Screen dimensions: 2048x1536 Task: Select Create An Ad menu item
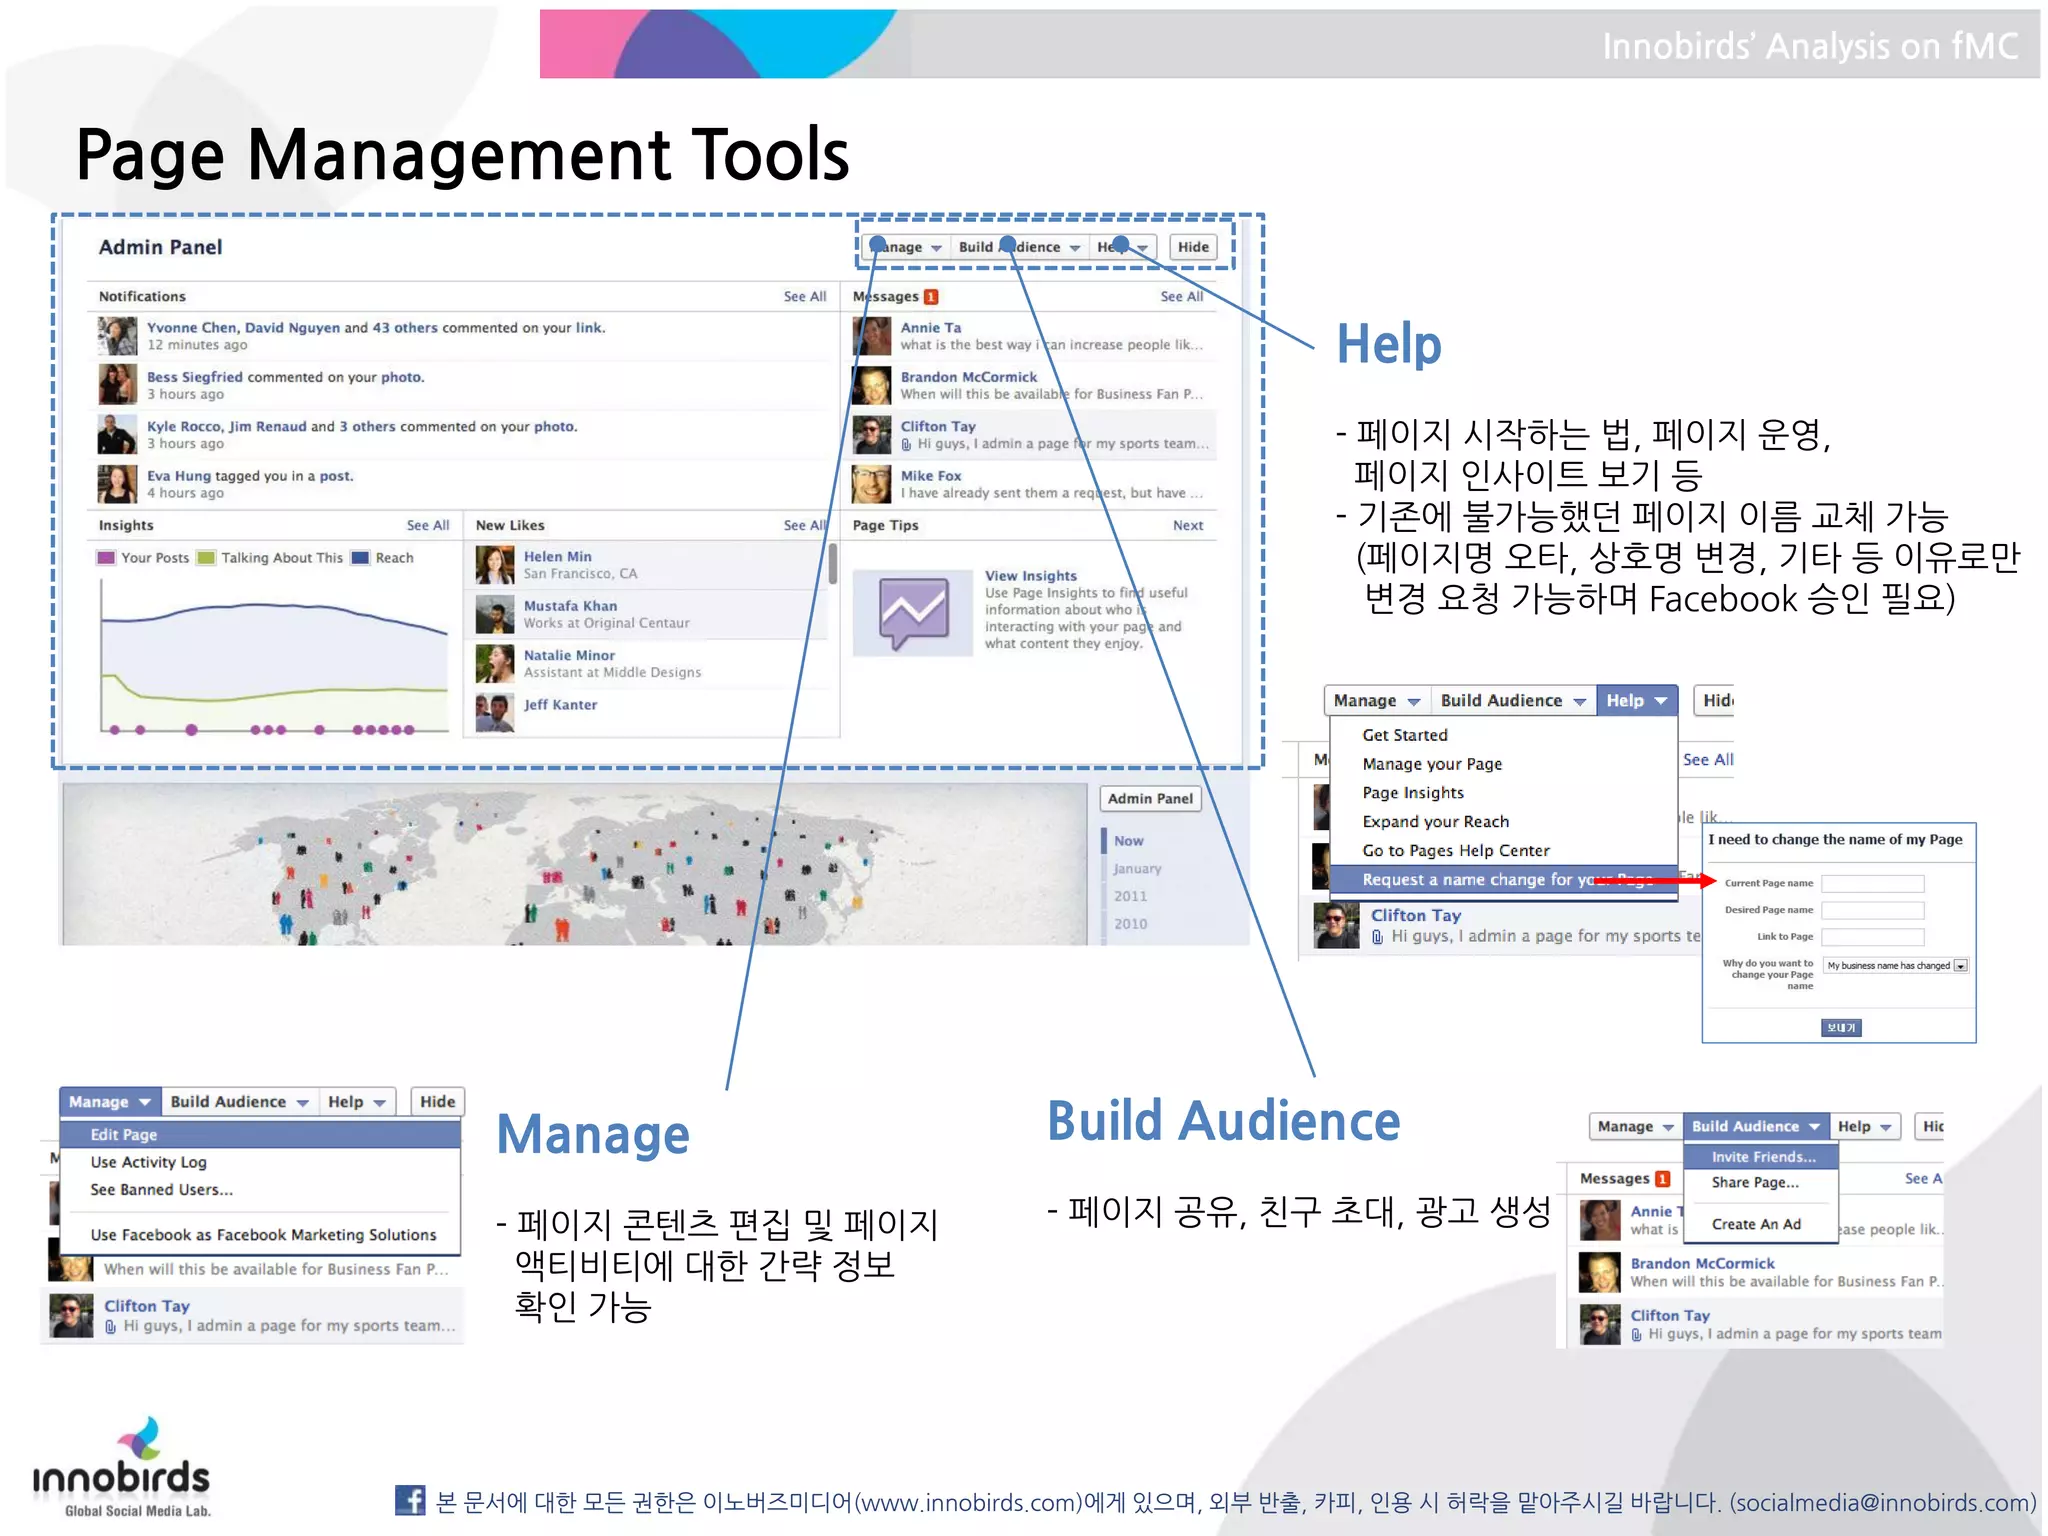pos(1762,1224)
